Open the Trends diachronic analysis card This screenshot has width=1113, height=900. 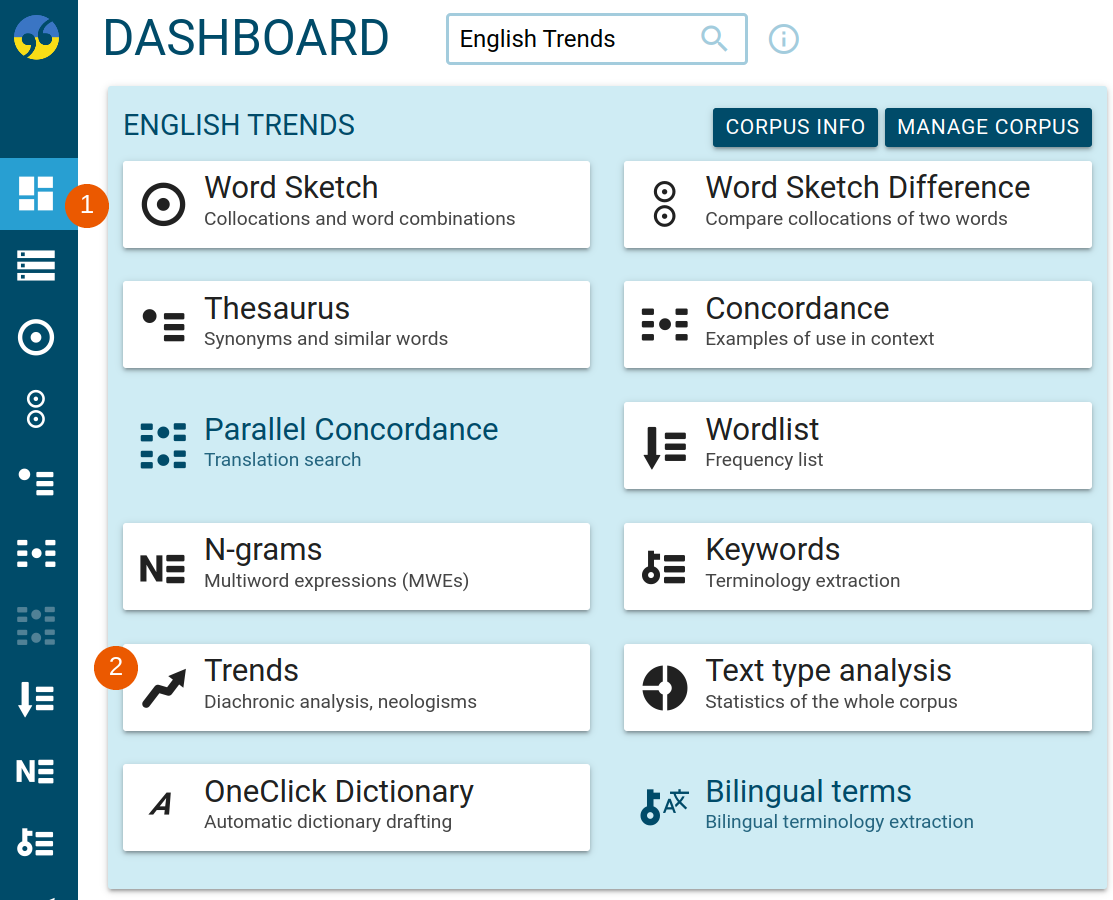click(356, 687)
